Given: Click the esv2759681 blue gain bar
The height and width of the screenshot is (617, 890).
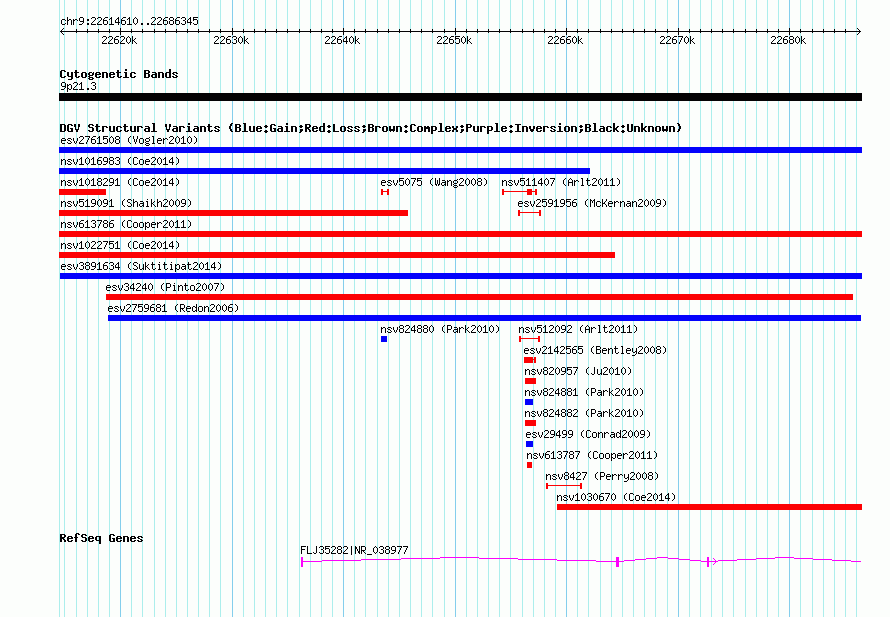Looking at the screenshot, I should (x=485, y=318).
